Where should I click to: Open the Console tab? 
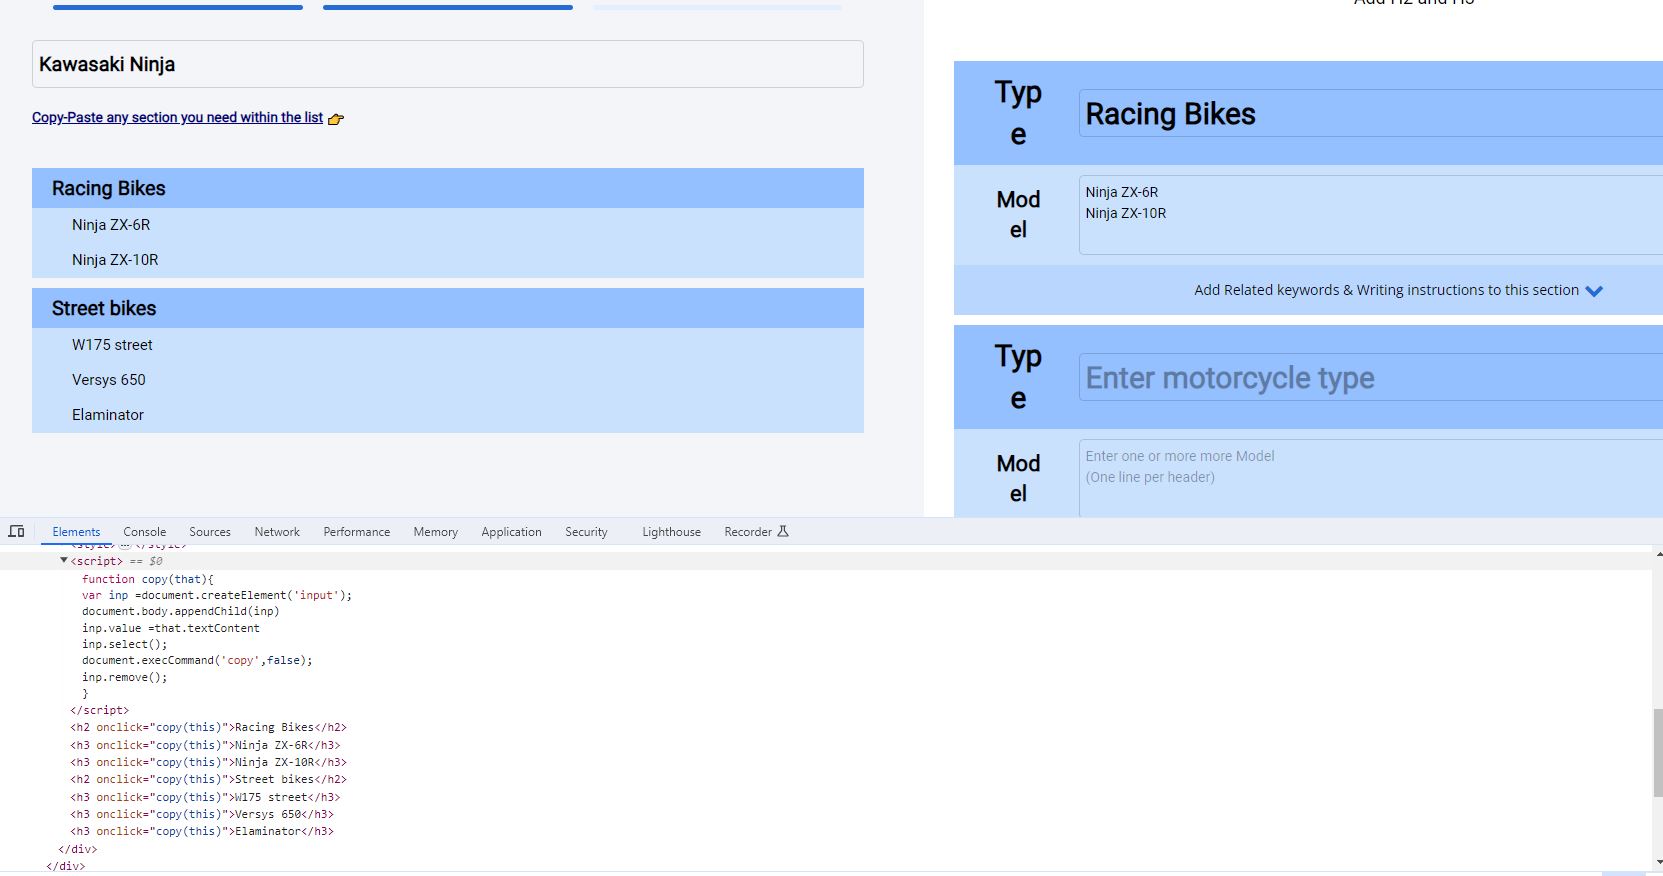tap(145, 532)
